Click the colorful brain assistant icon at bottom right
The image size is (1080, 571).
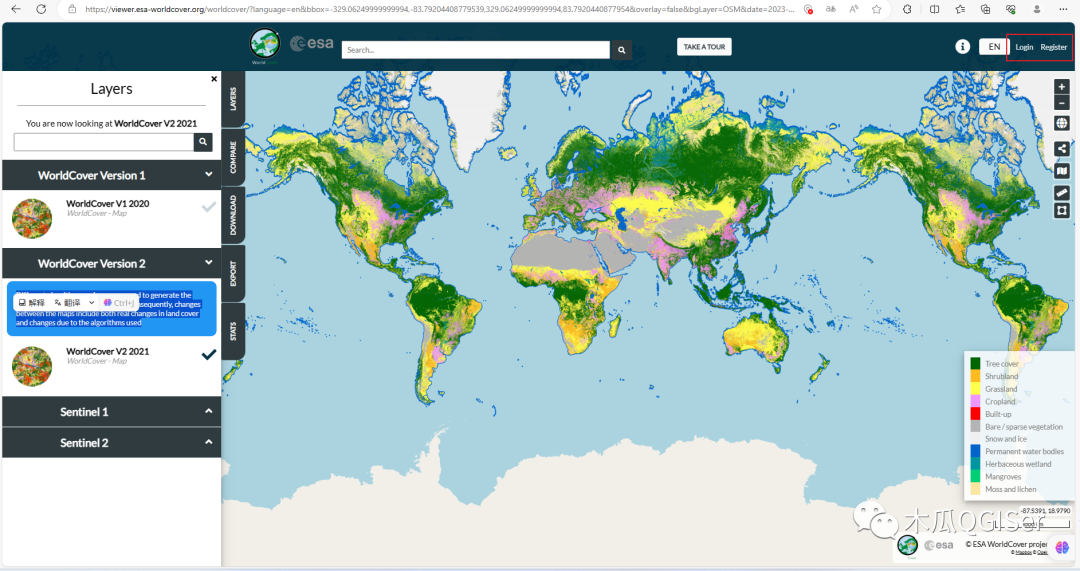pyautogui.click(x=1061, y=547)
